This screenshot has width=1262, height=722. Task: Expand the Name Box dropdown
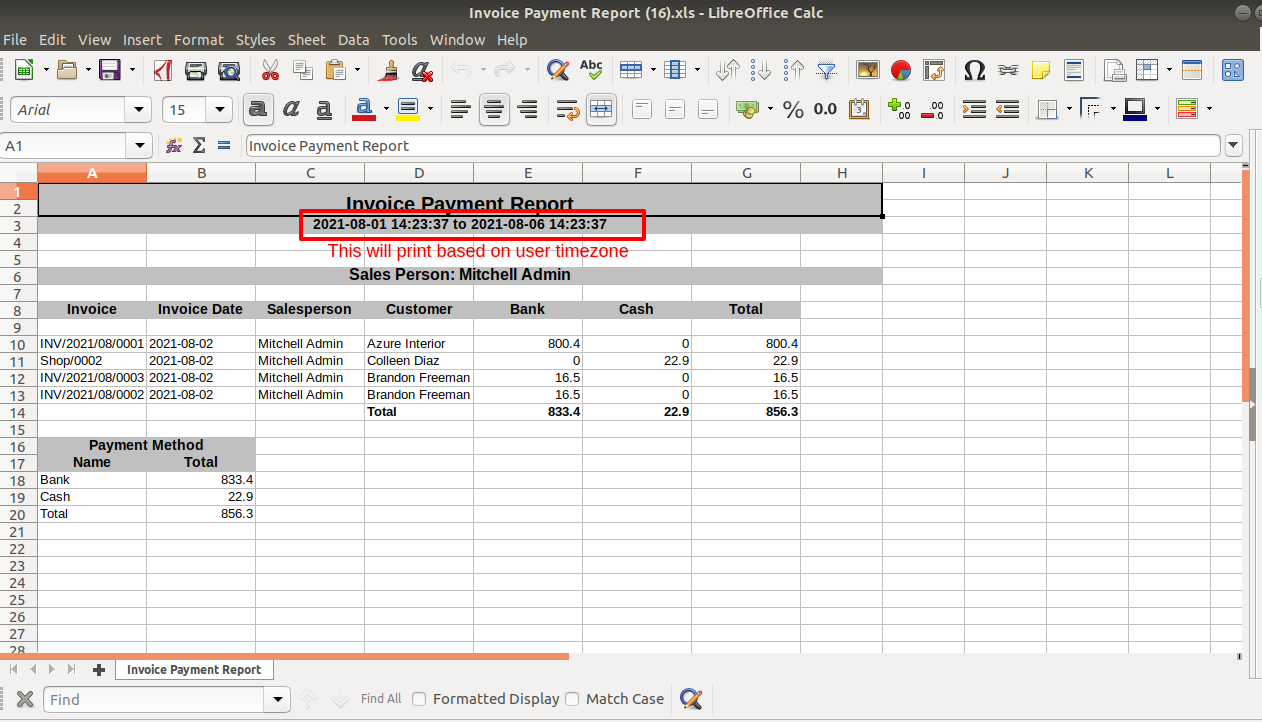[x=140, y=146]
